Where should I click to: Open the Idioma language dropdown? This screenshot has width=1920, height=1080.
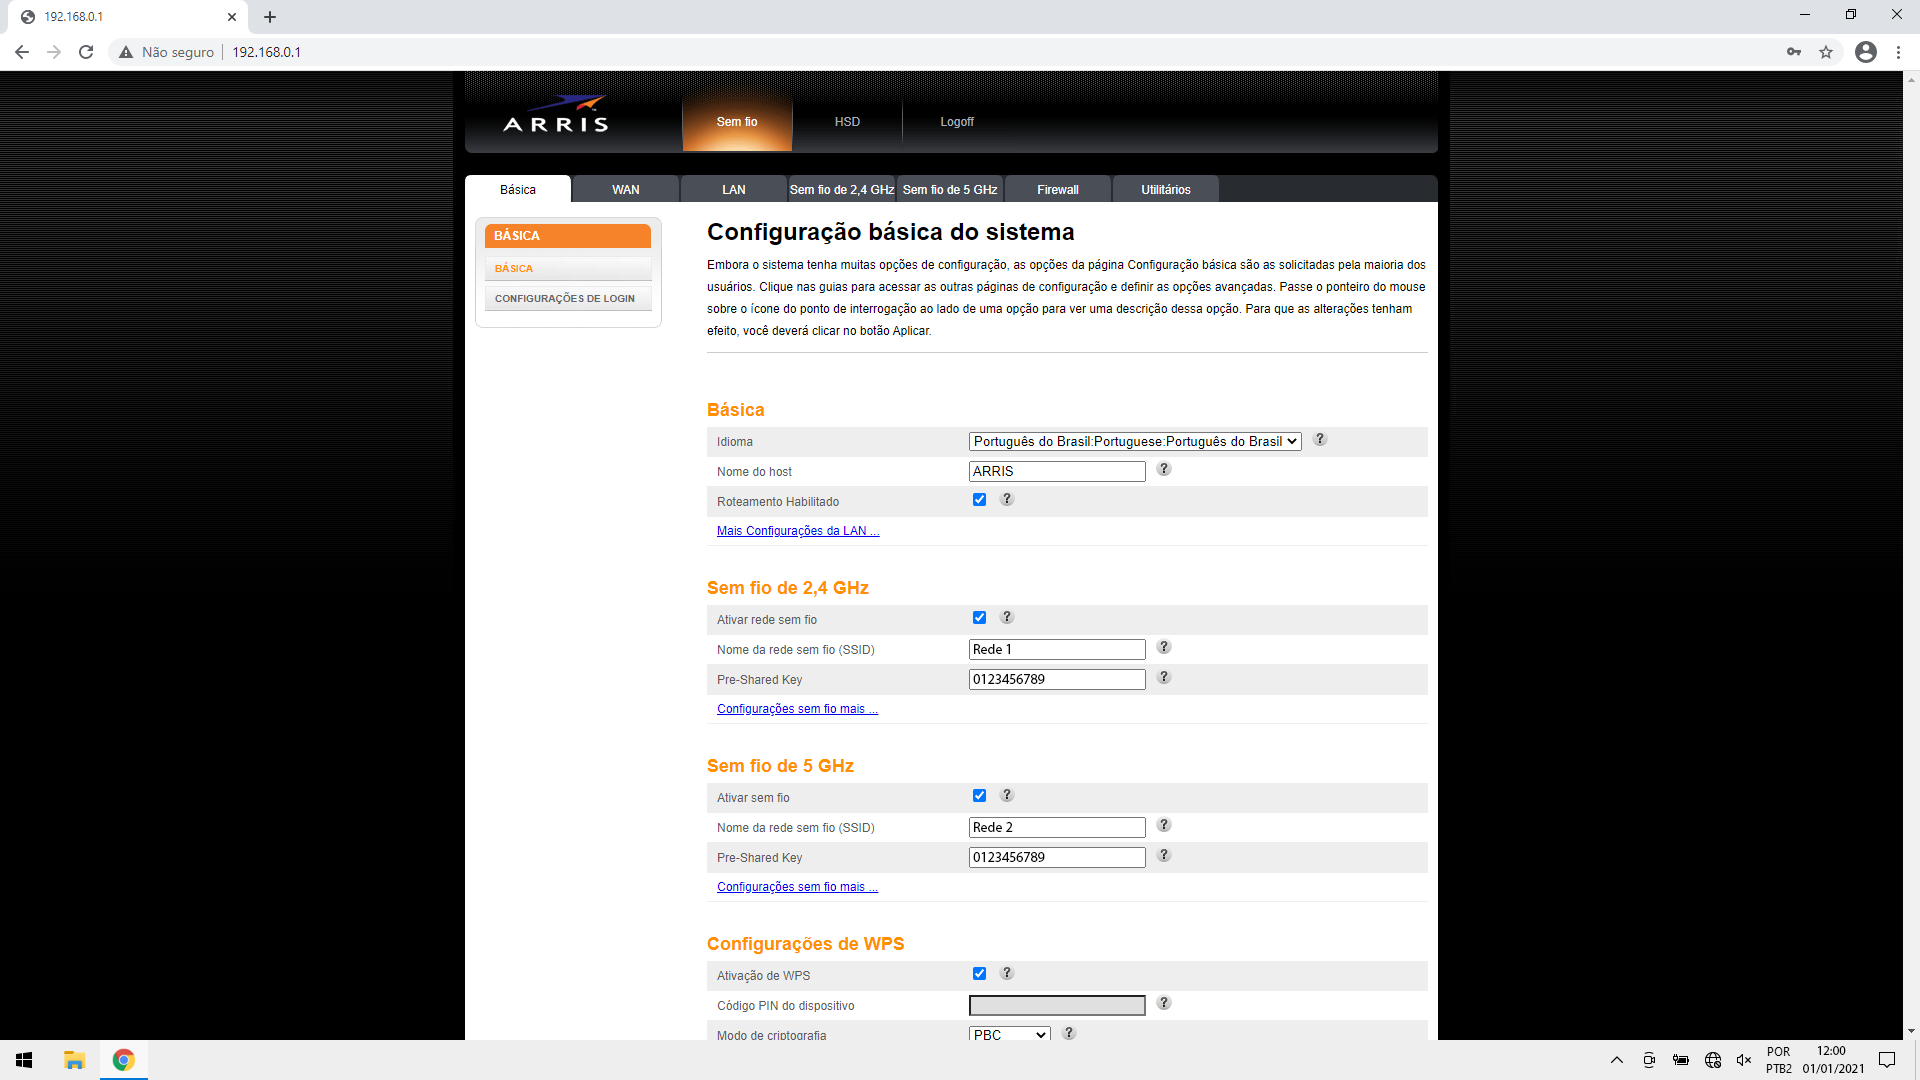coord(1135,441)
